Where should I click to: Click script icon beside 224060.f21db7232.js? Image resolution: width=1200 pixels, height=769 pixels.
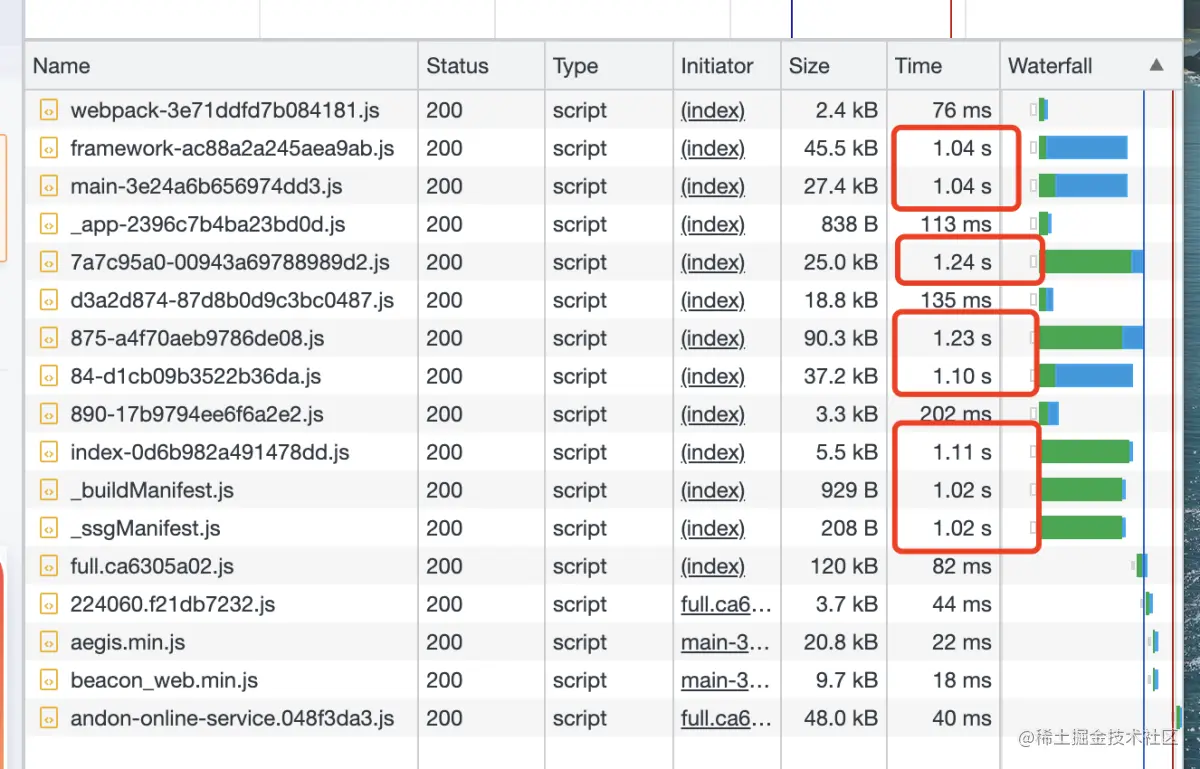tap(48, 604)
